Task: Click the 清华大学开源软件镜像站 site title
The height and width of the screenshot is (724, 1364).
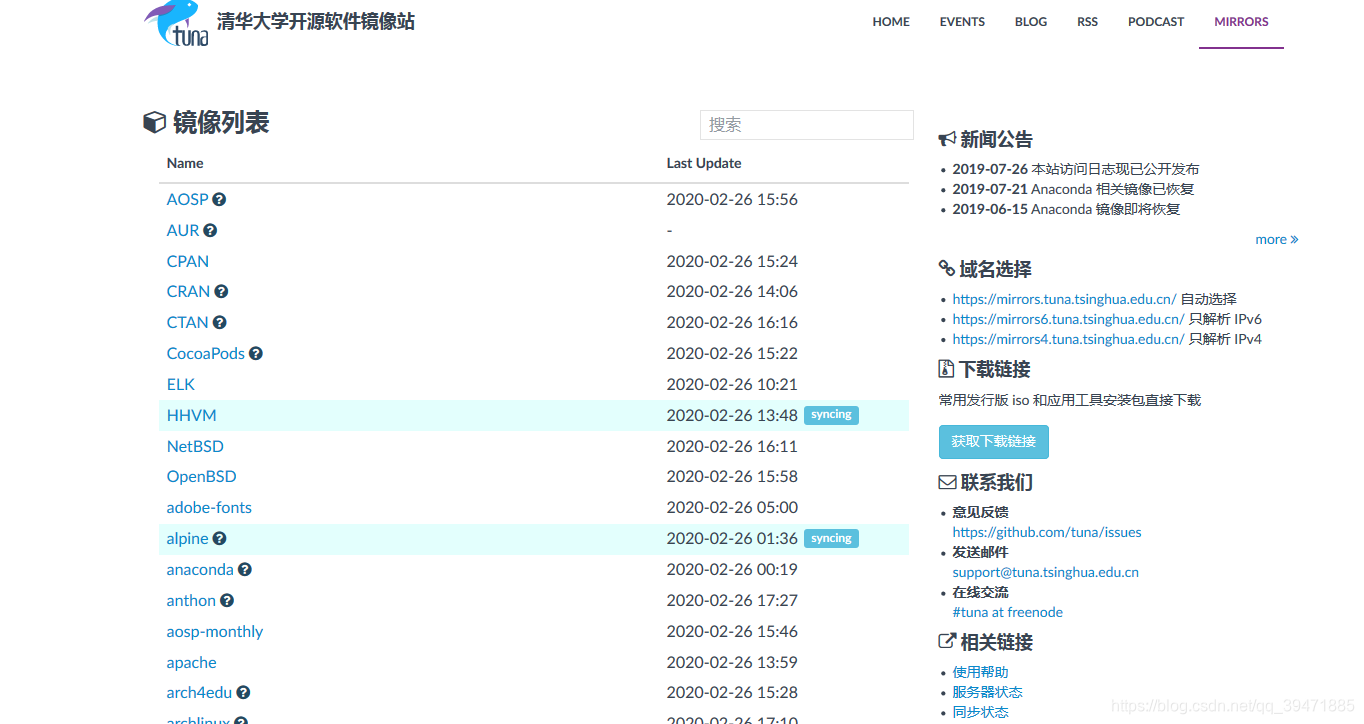Action: (x=315, y=21)
